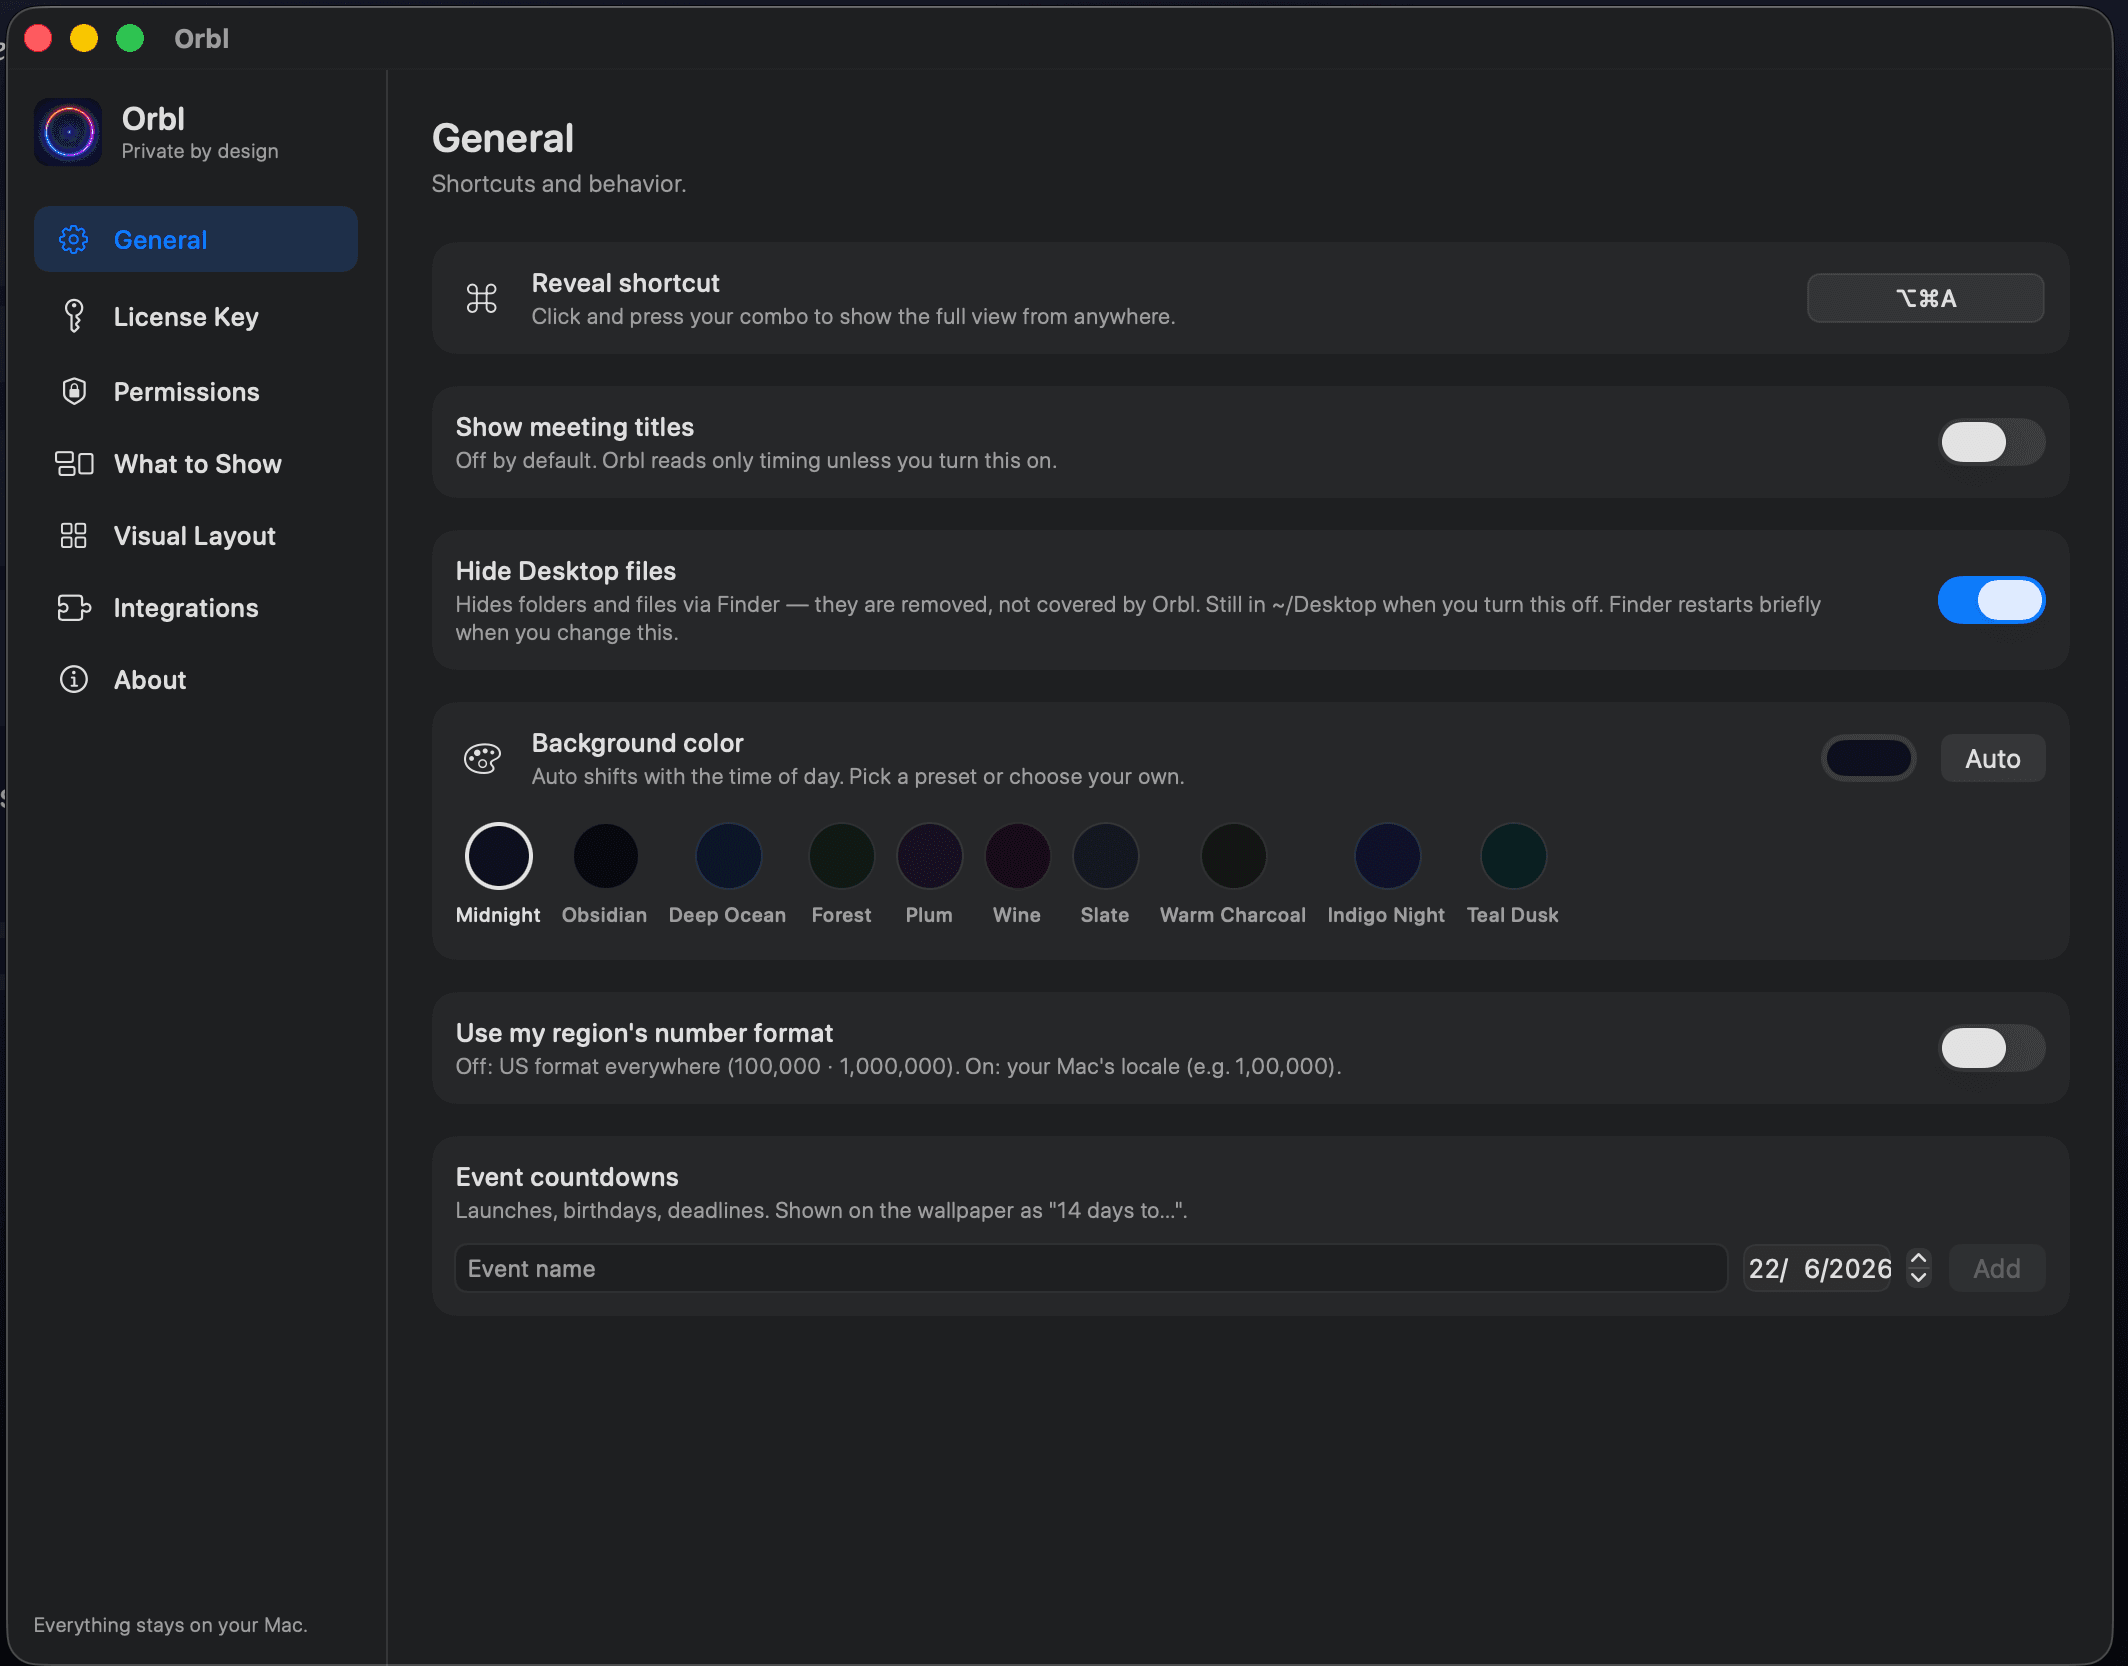This screenshot has width=2128, height=1666.
Task: Select the Teal Dusk color preset
Action: click(x=1513, y=856)
